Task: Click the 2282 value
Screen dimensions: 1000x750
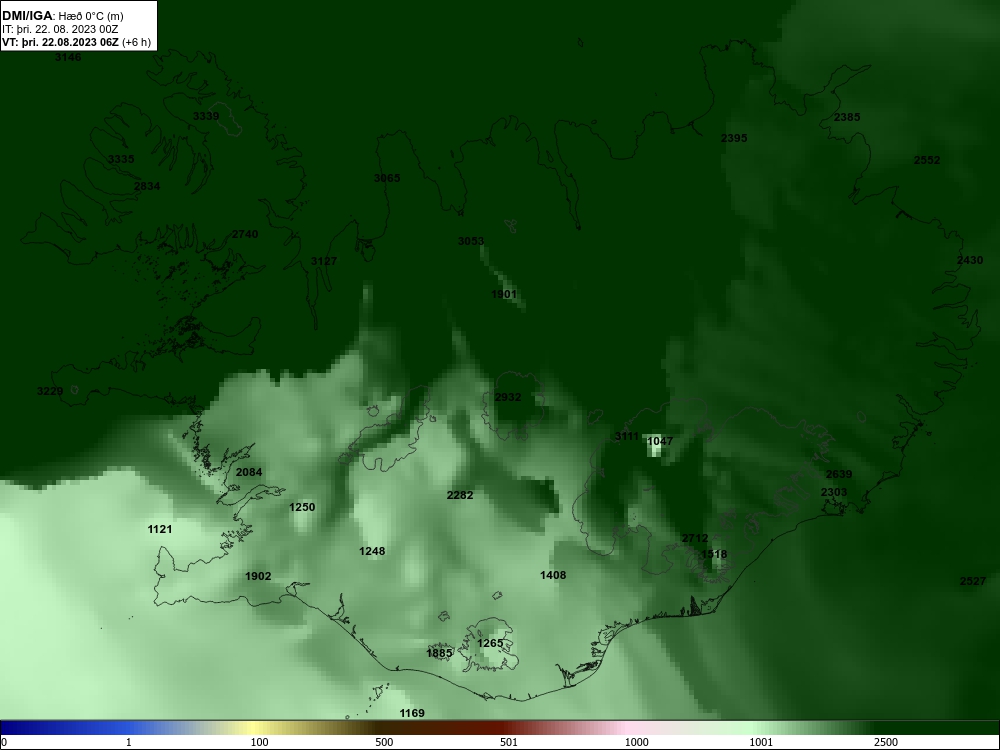Action: pyautogui.click(x=460, y=496)
